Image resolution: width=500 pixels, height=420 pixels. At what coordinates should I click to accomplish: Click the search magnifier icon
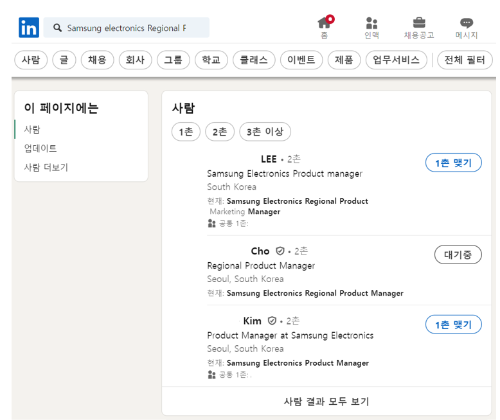(x=57, y=28)
